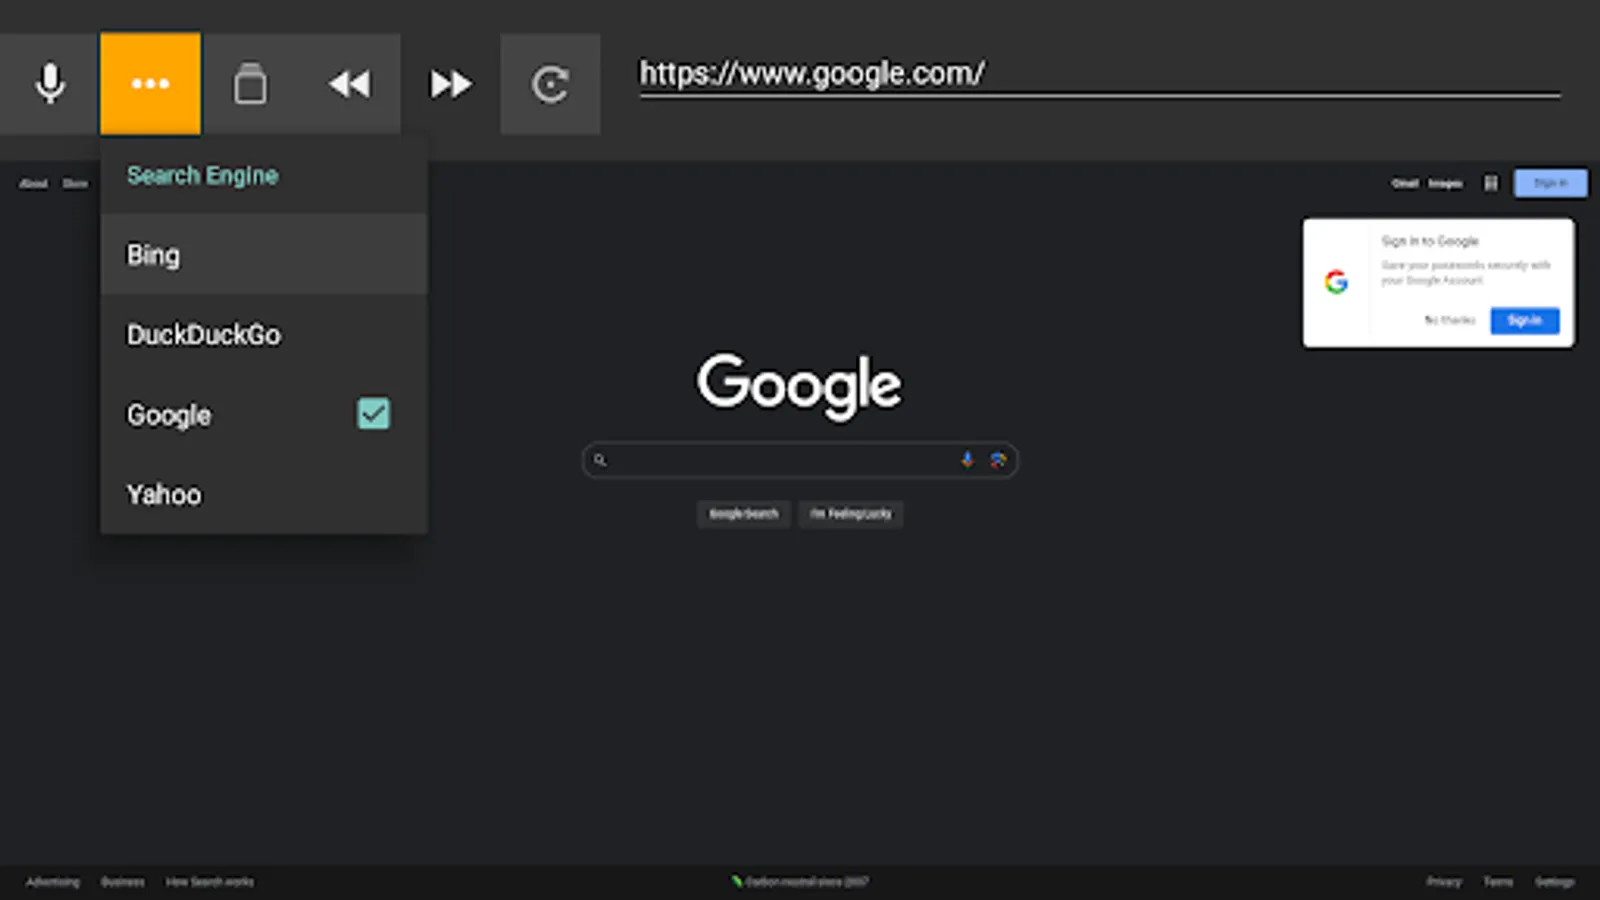
Task: Reload the page with the refresh icon
Action: [550, 84]
